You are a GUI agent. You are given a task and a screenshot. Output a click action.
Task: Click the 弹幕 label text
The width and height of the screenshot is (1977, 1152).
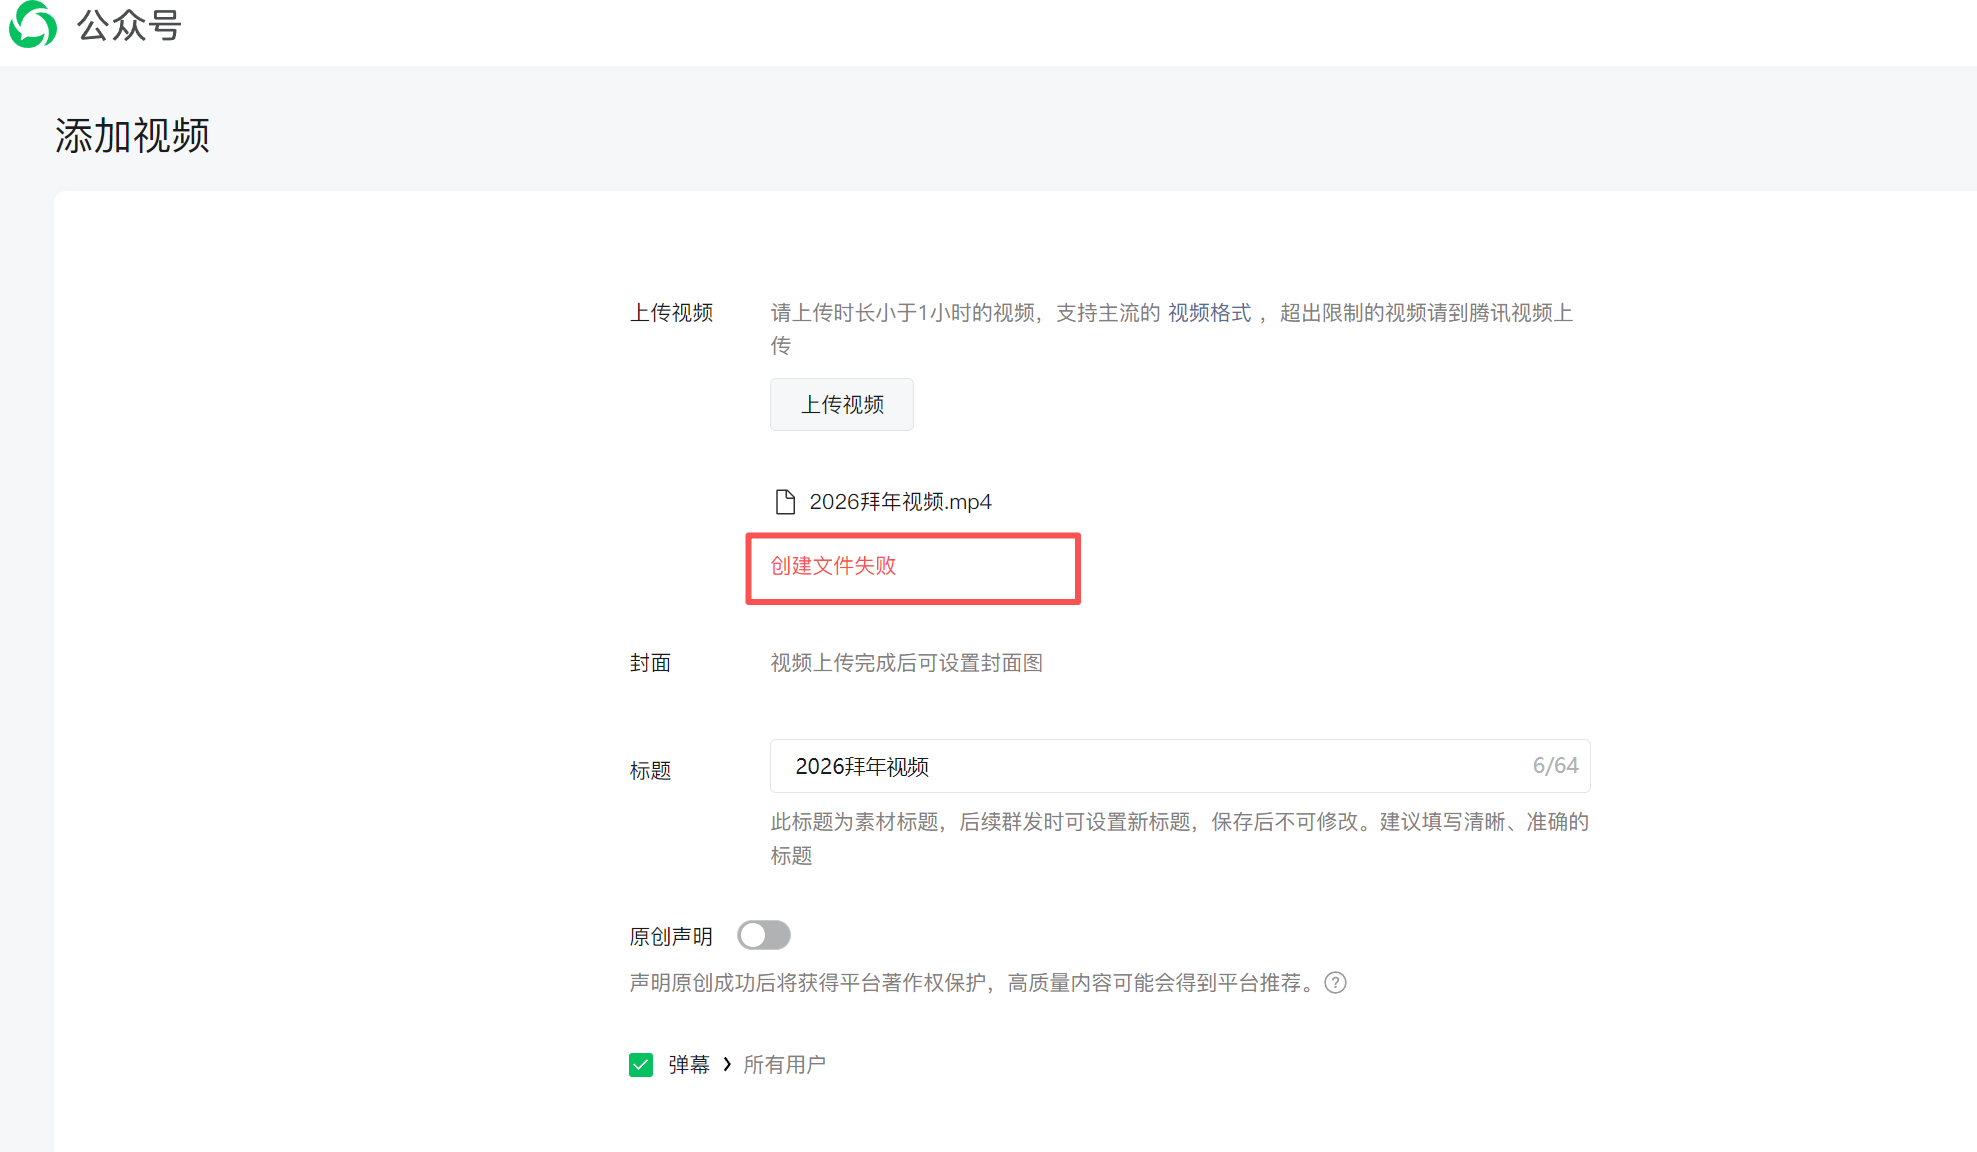(x=689, y=1065)
